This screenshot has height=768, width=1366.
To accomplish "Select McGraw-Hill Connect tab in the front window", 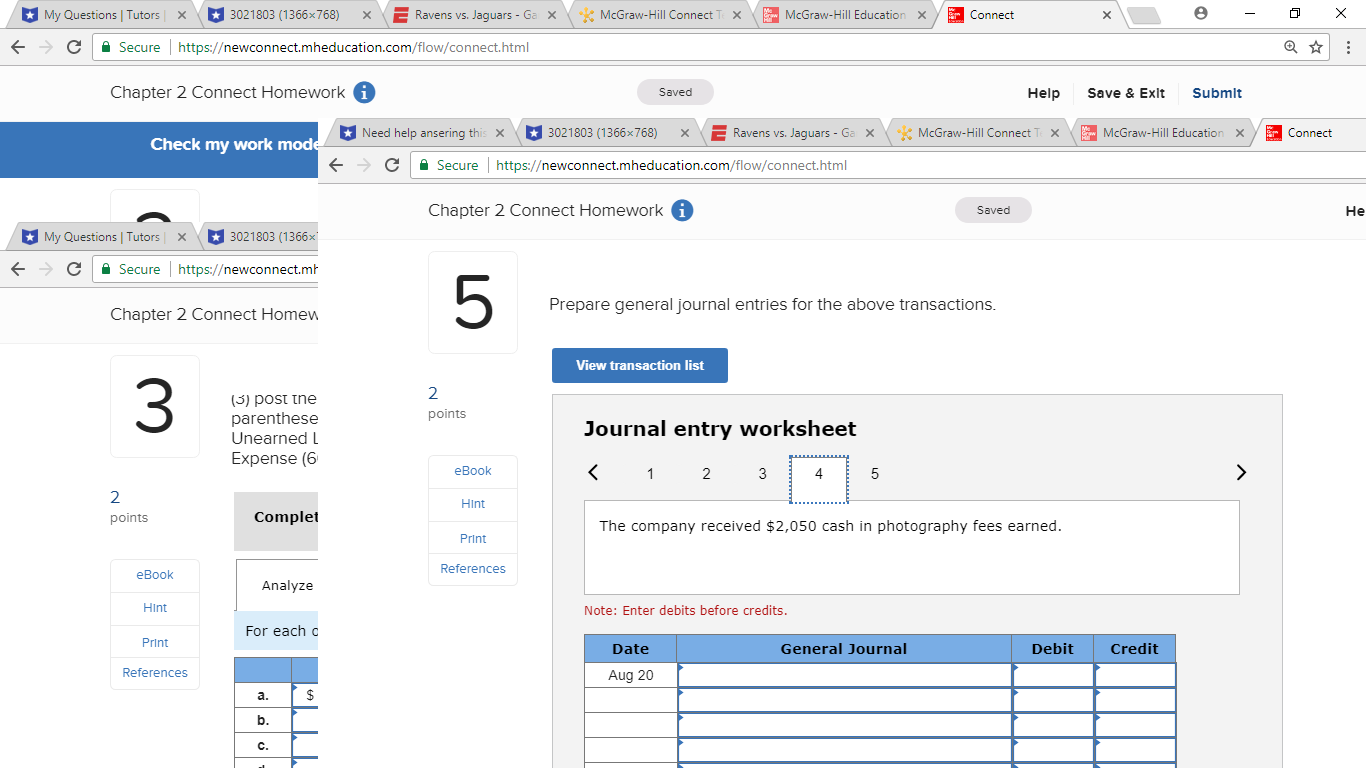I will (980, 133).
